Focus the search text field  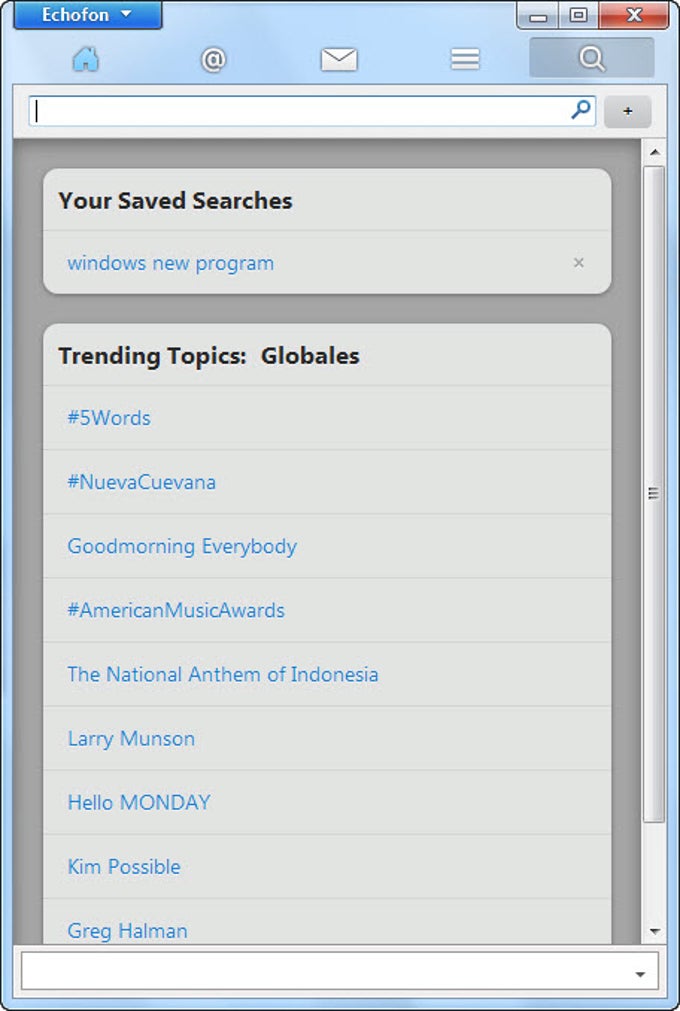tap(300, 111)
